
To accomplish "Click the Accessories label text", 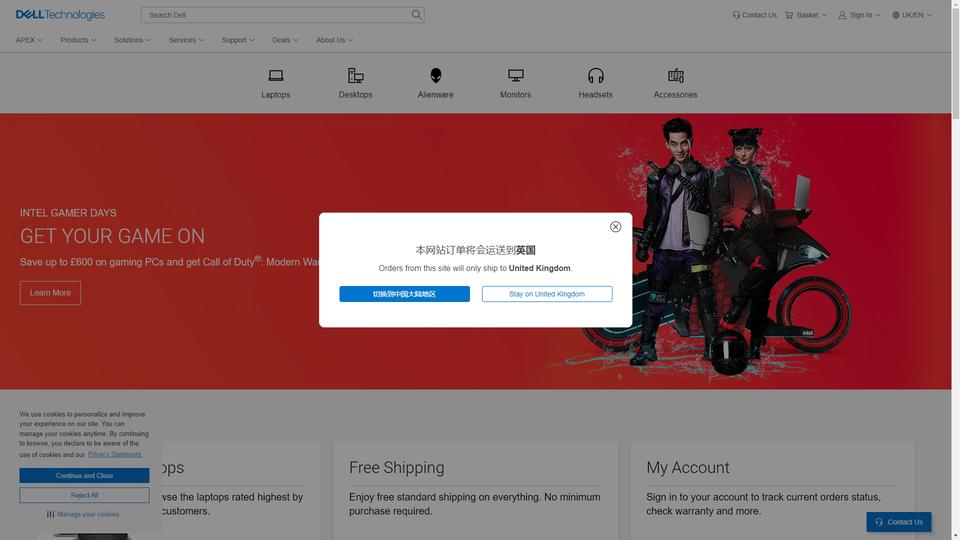I will (675, 95).
